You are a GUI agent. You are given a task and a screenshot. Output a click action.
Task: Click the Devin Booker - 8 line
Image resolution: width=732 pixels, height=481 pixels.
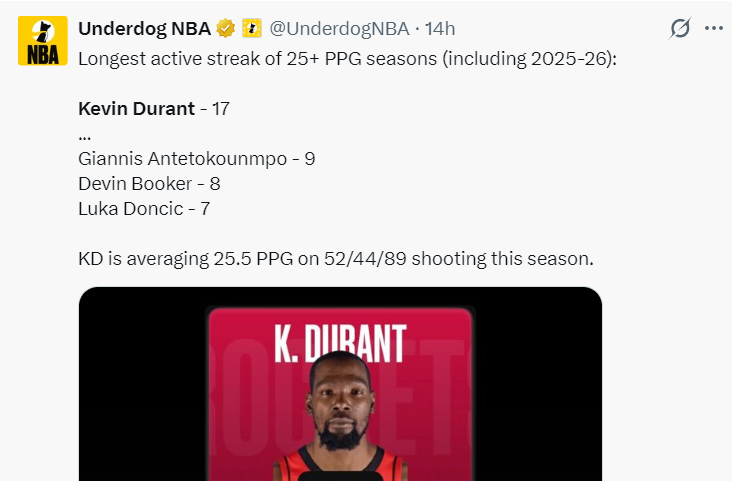[149, 183]
